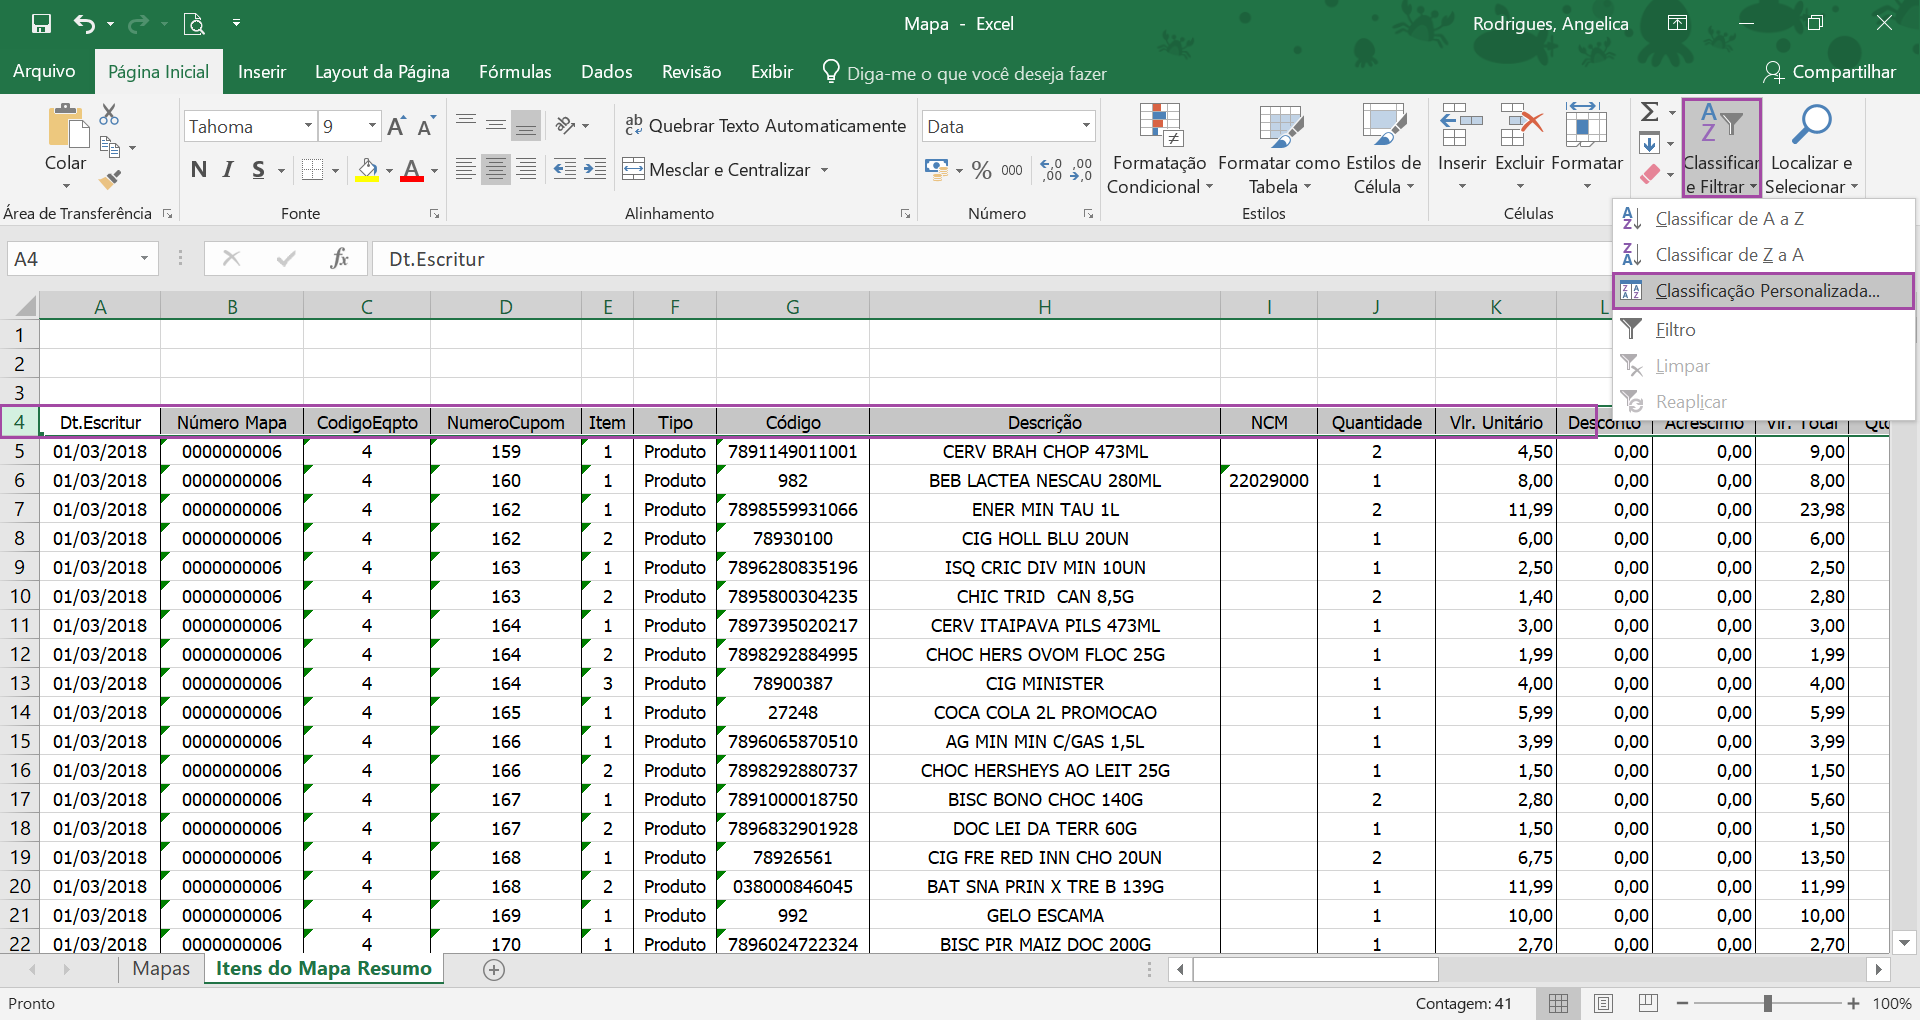Click the Inserir cells icon in Células

click(x=1461, y=126)
